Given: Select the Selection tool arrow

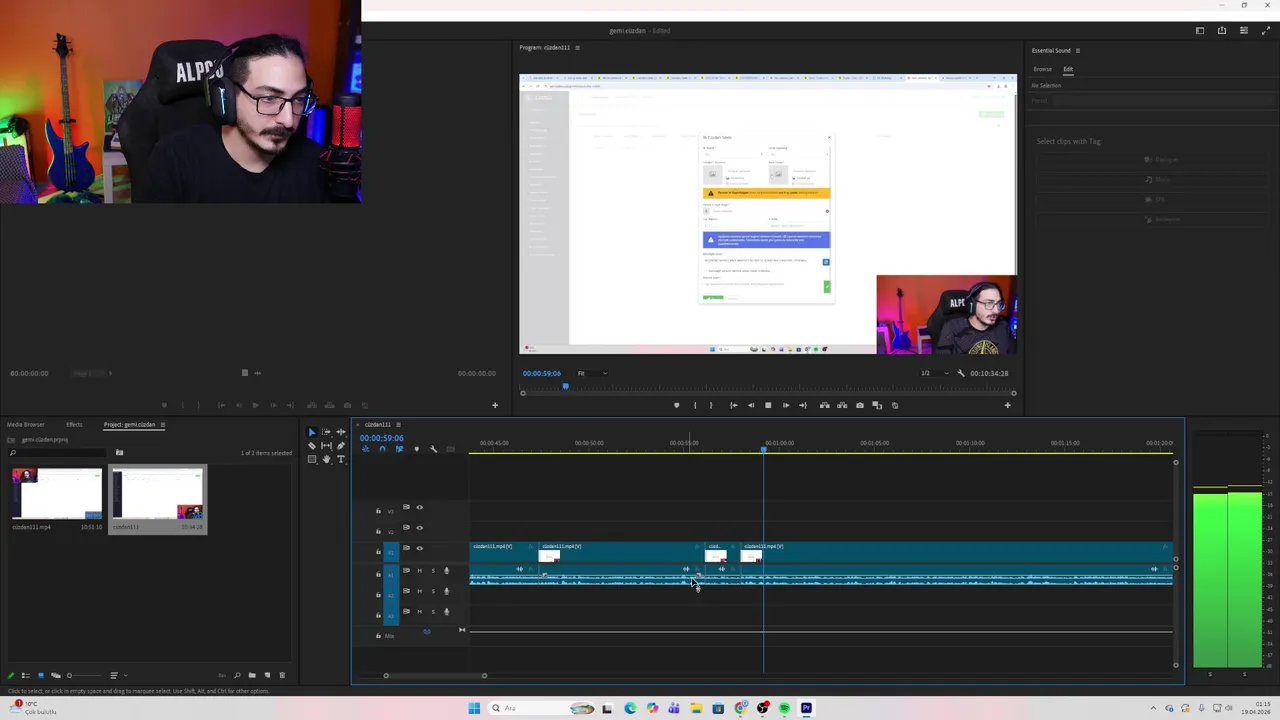Looking at the screenshot, I should (312, 432).
